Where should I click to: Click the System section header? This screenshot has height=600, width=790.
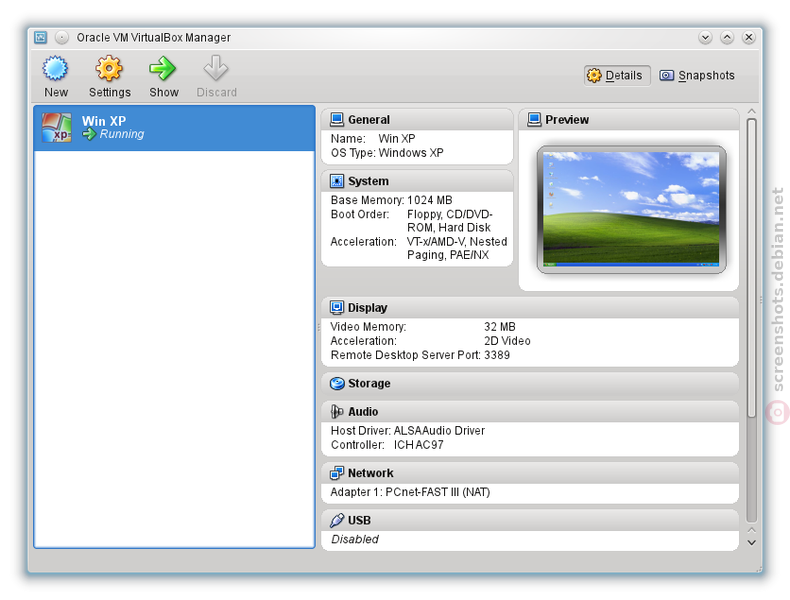[417, 181]
